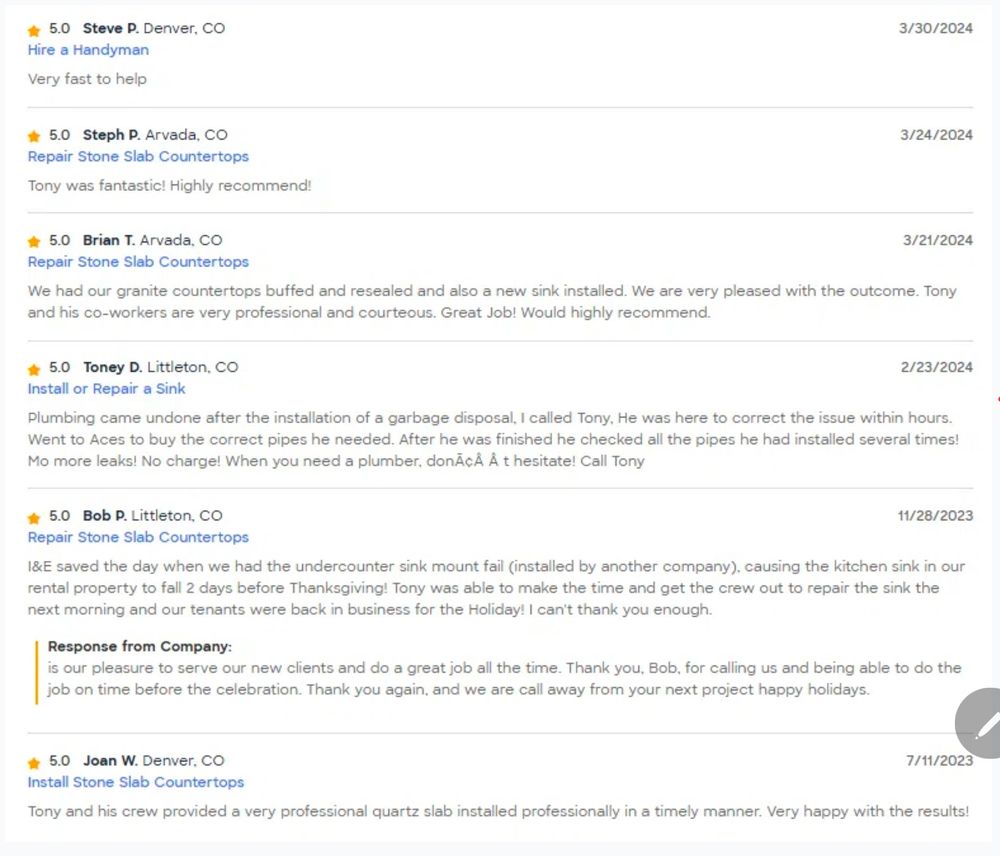This screenshot has width=1000, height=856.
Task: Click the star icon on Steph P.'s review
Action: click(34, 136)
